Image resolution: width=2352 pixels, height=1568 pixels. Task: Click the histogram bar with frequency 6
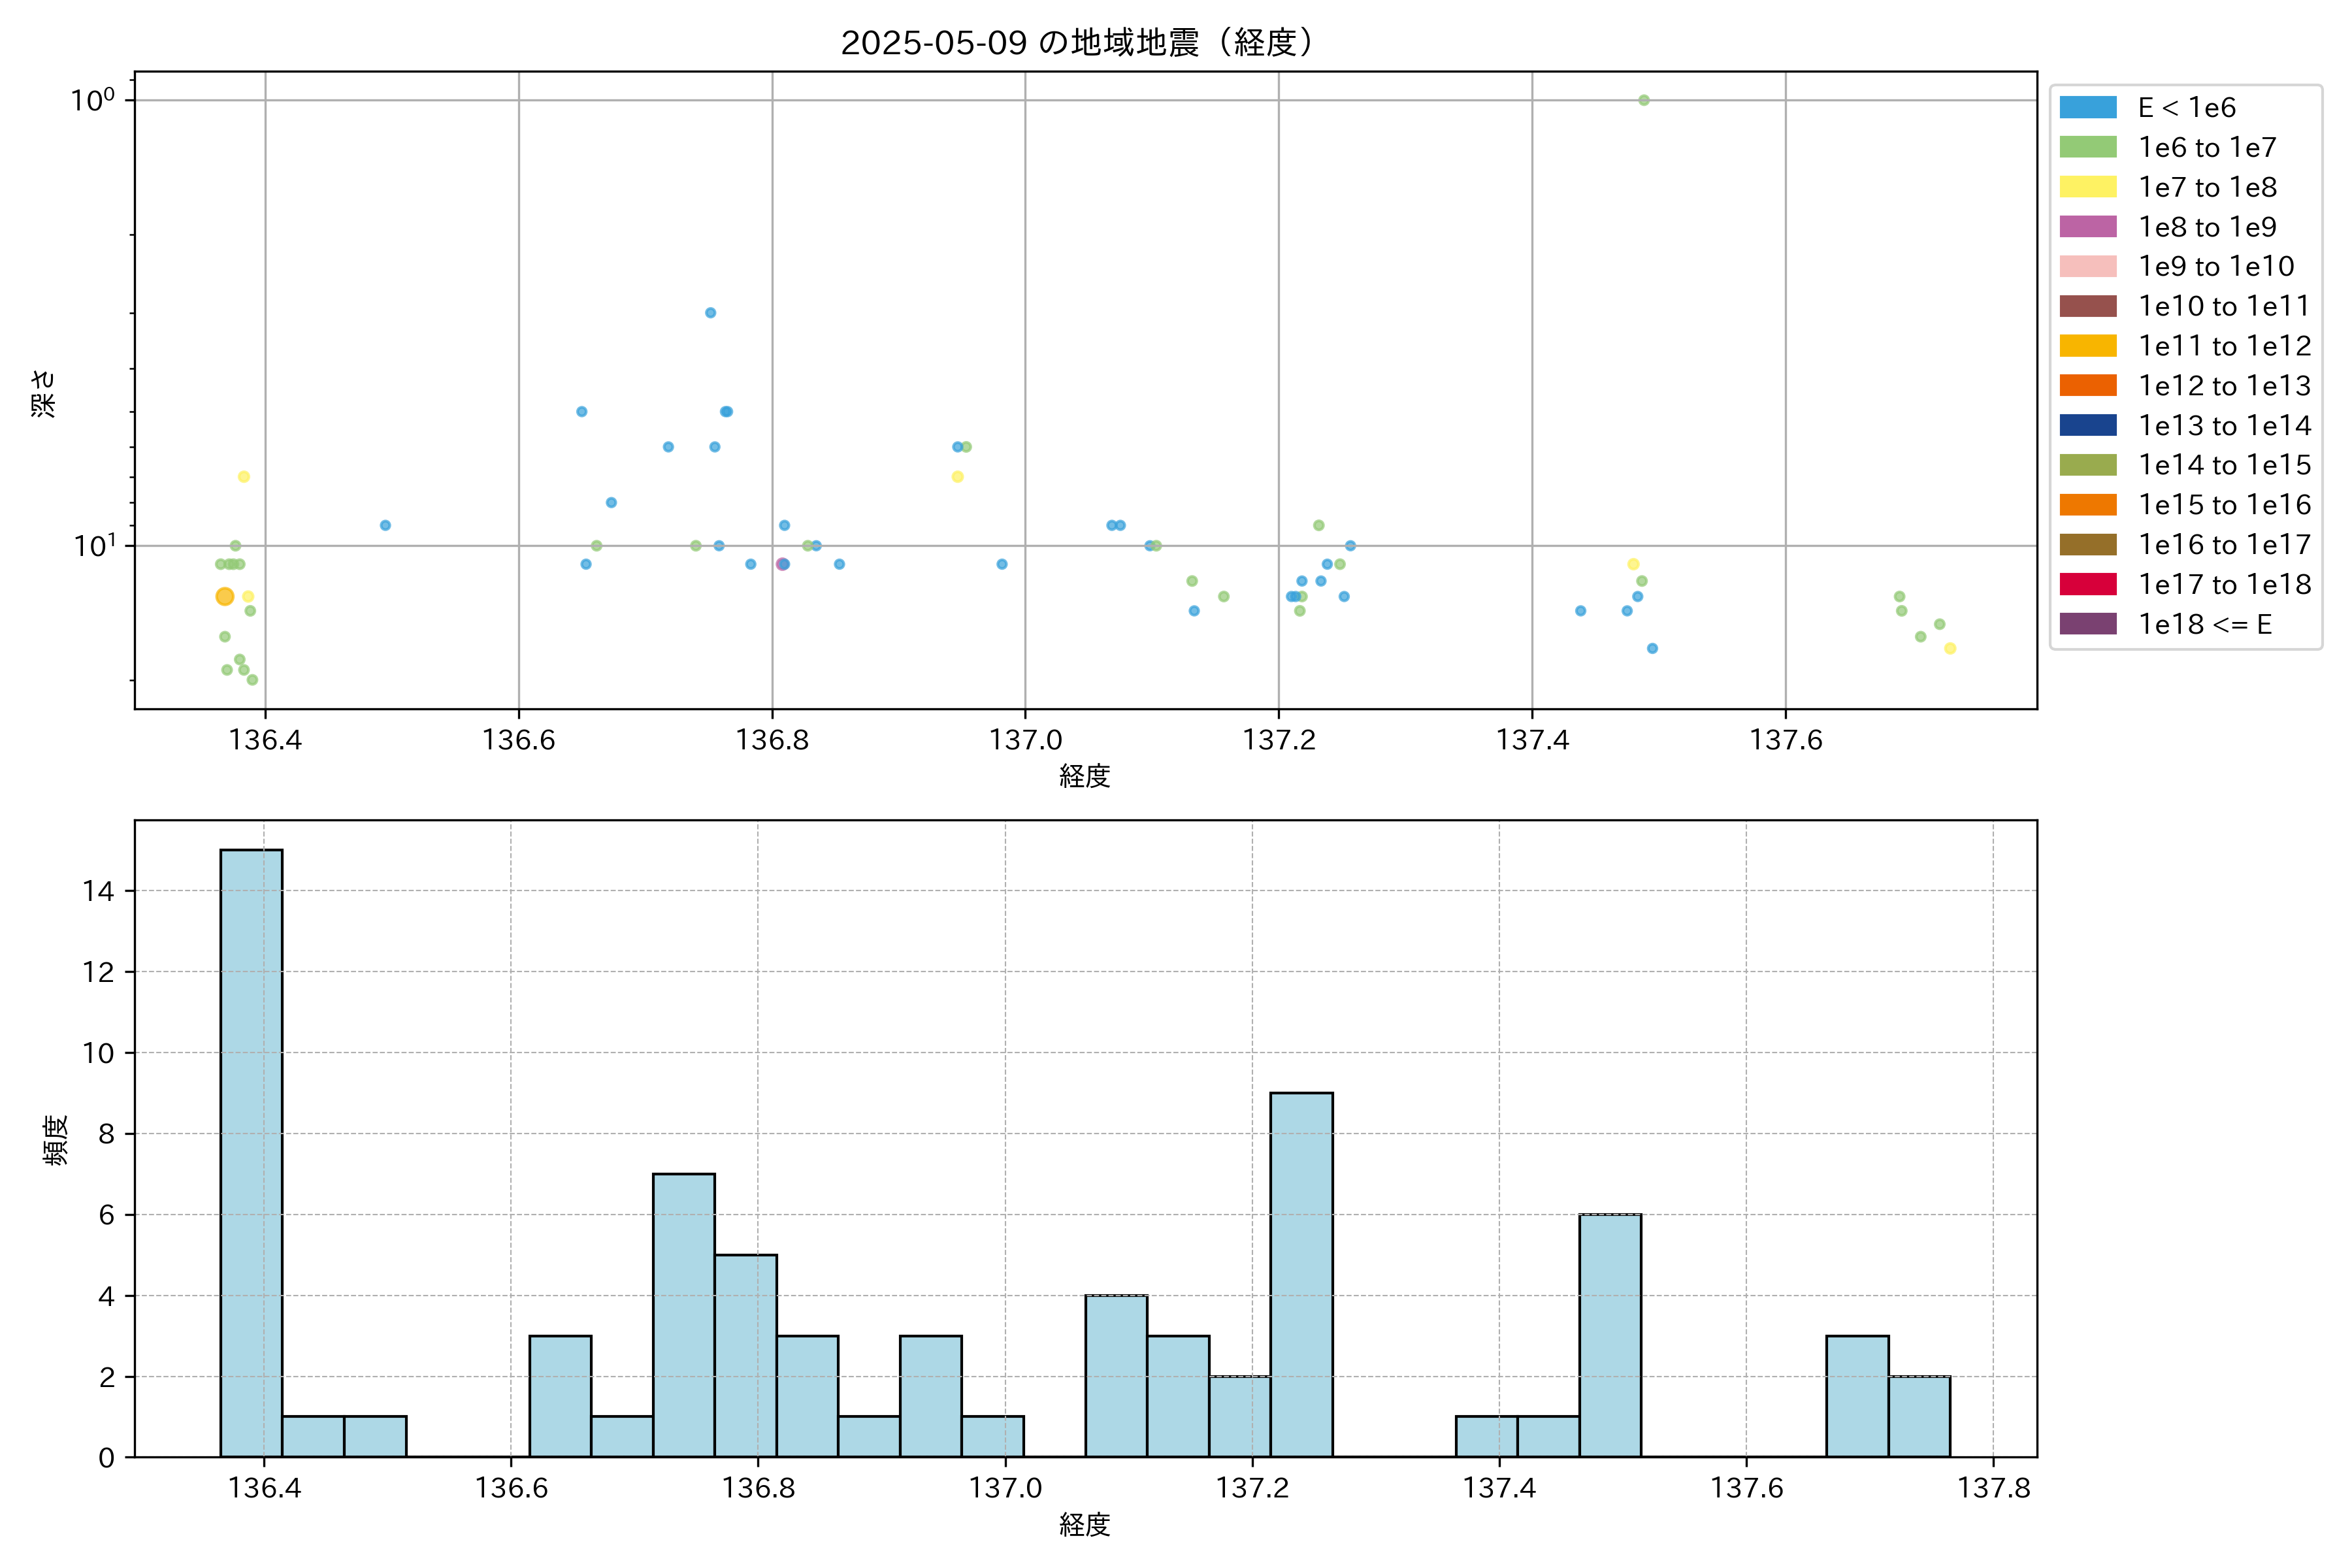1610,1335
